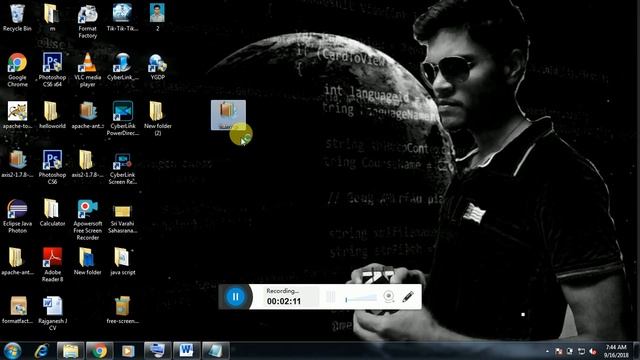Click the tray volume icon
The height and width of the screenshot is (360, 640).
point(593,351)
